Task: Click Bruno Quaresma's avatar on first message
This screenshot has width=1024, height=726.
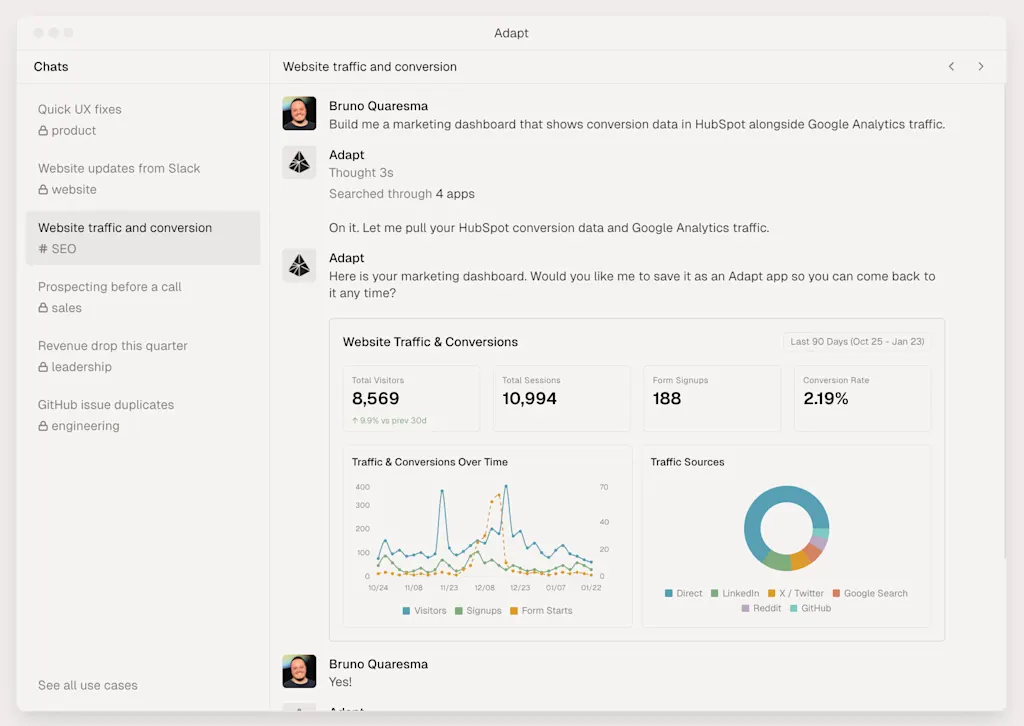Action: [x=299, y=114]
